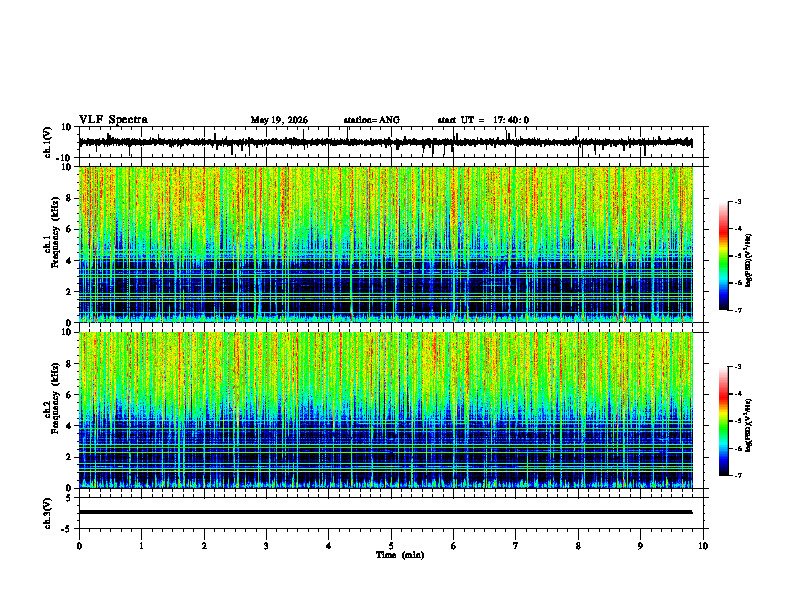The height and width of the screenshot is (612, 792).
Task: Click the May 19, 2026 date label
Action: [x=279, y=120]
